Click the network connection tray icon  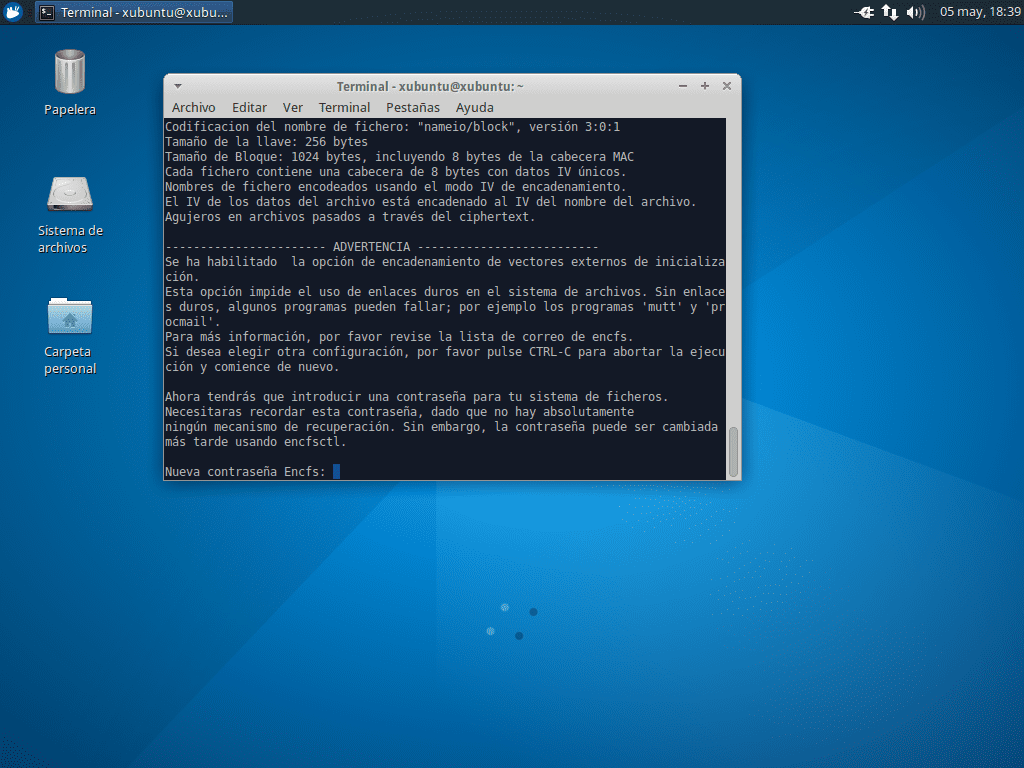point(889,12)
